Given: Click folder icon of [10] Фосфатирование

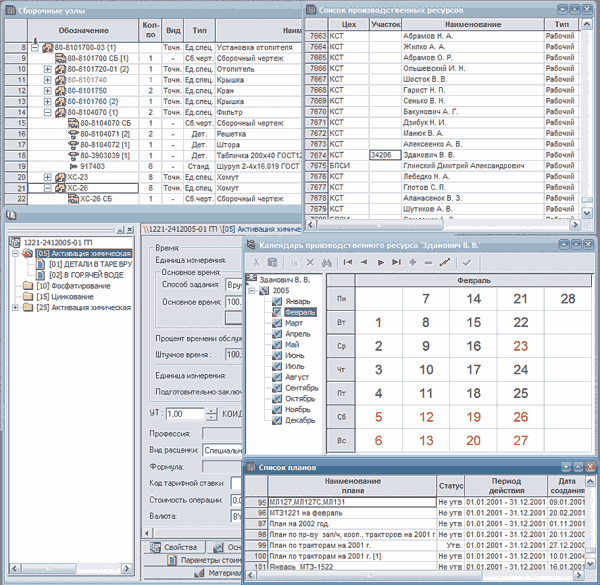Looking at the screenshot, I should tap(28, 286).
